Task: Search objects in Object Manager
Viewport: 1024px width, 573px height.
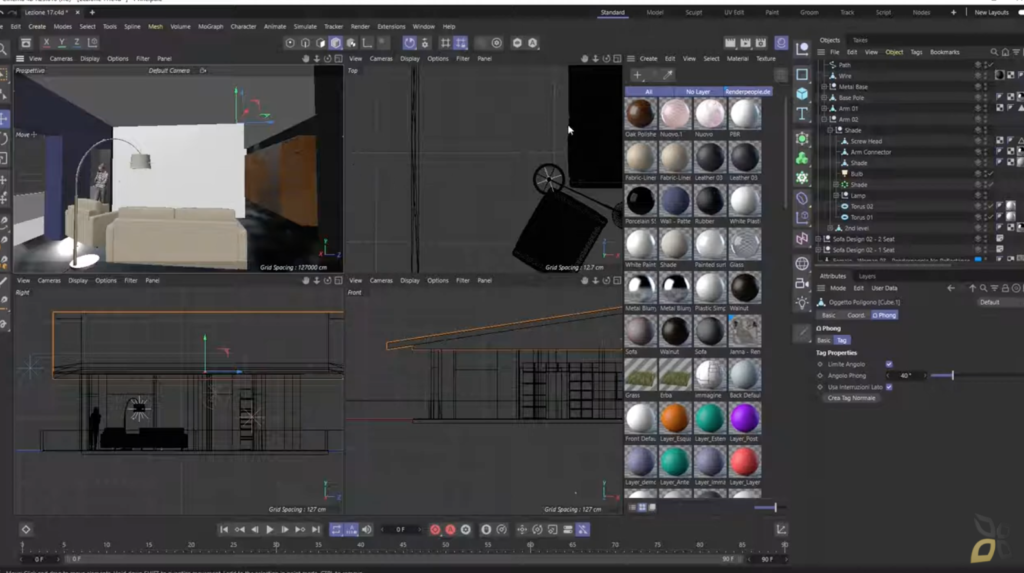Action: point(994,52)
